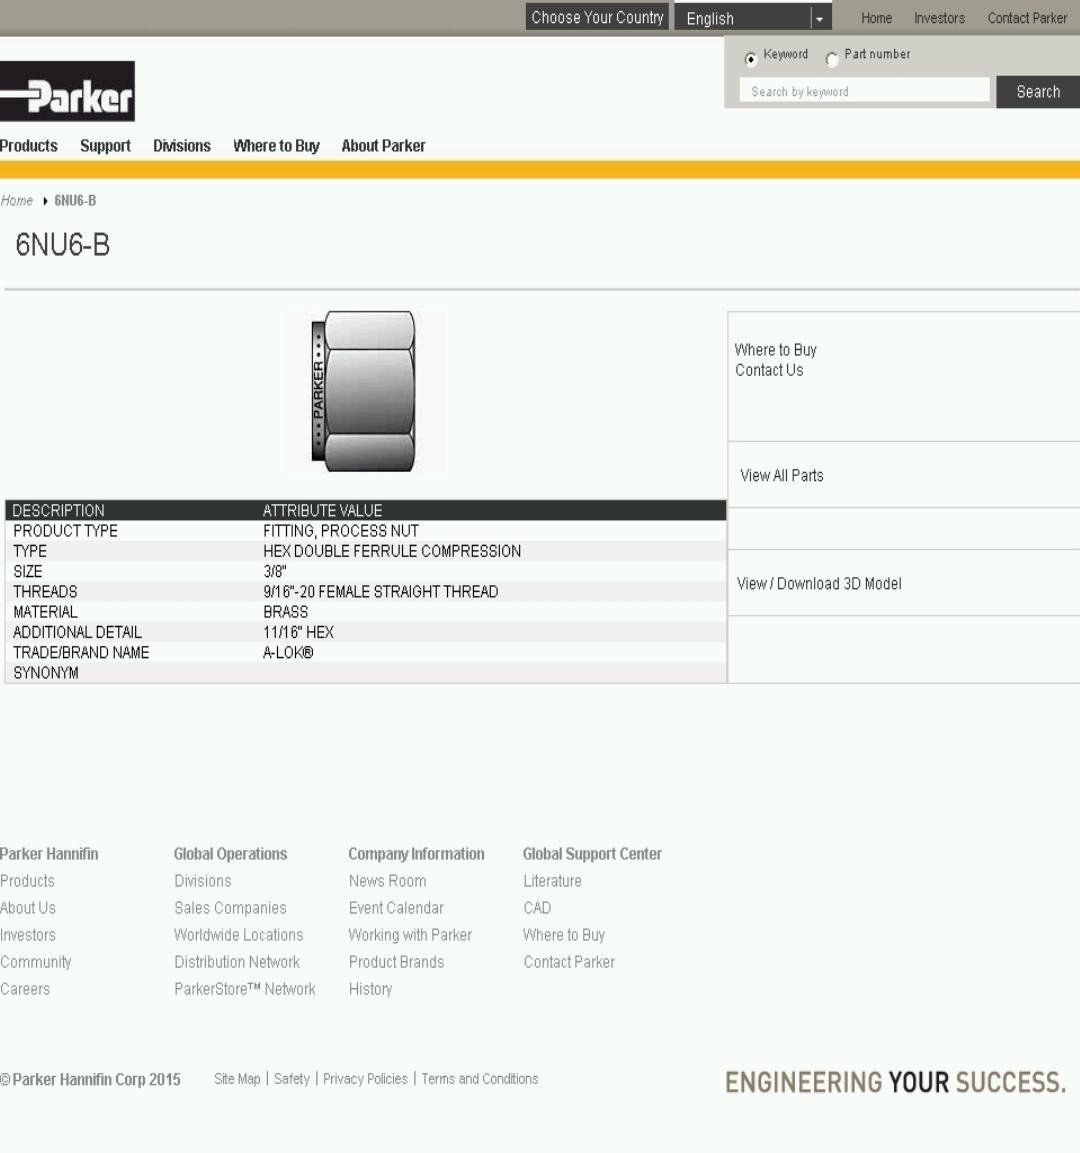The image size is (1080, 1153).
Task: Select the Part number radio button
Action: coord(832,59)
